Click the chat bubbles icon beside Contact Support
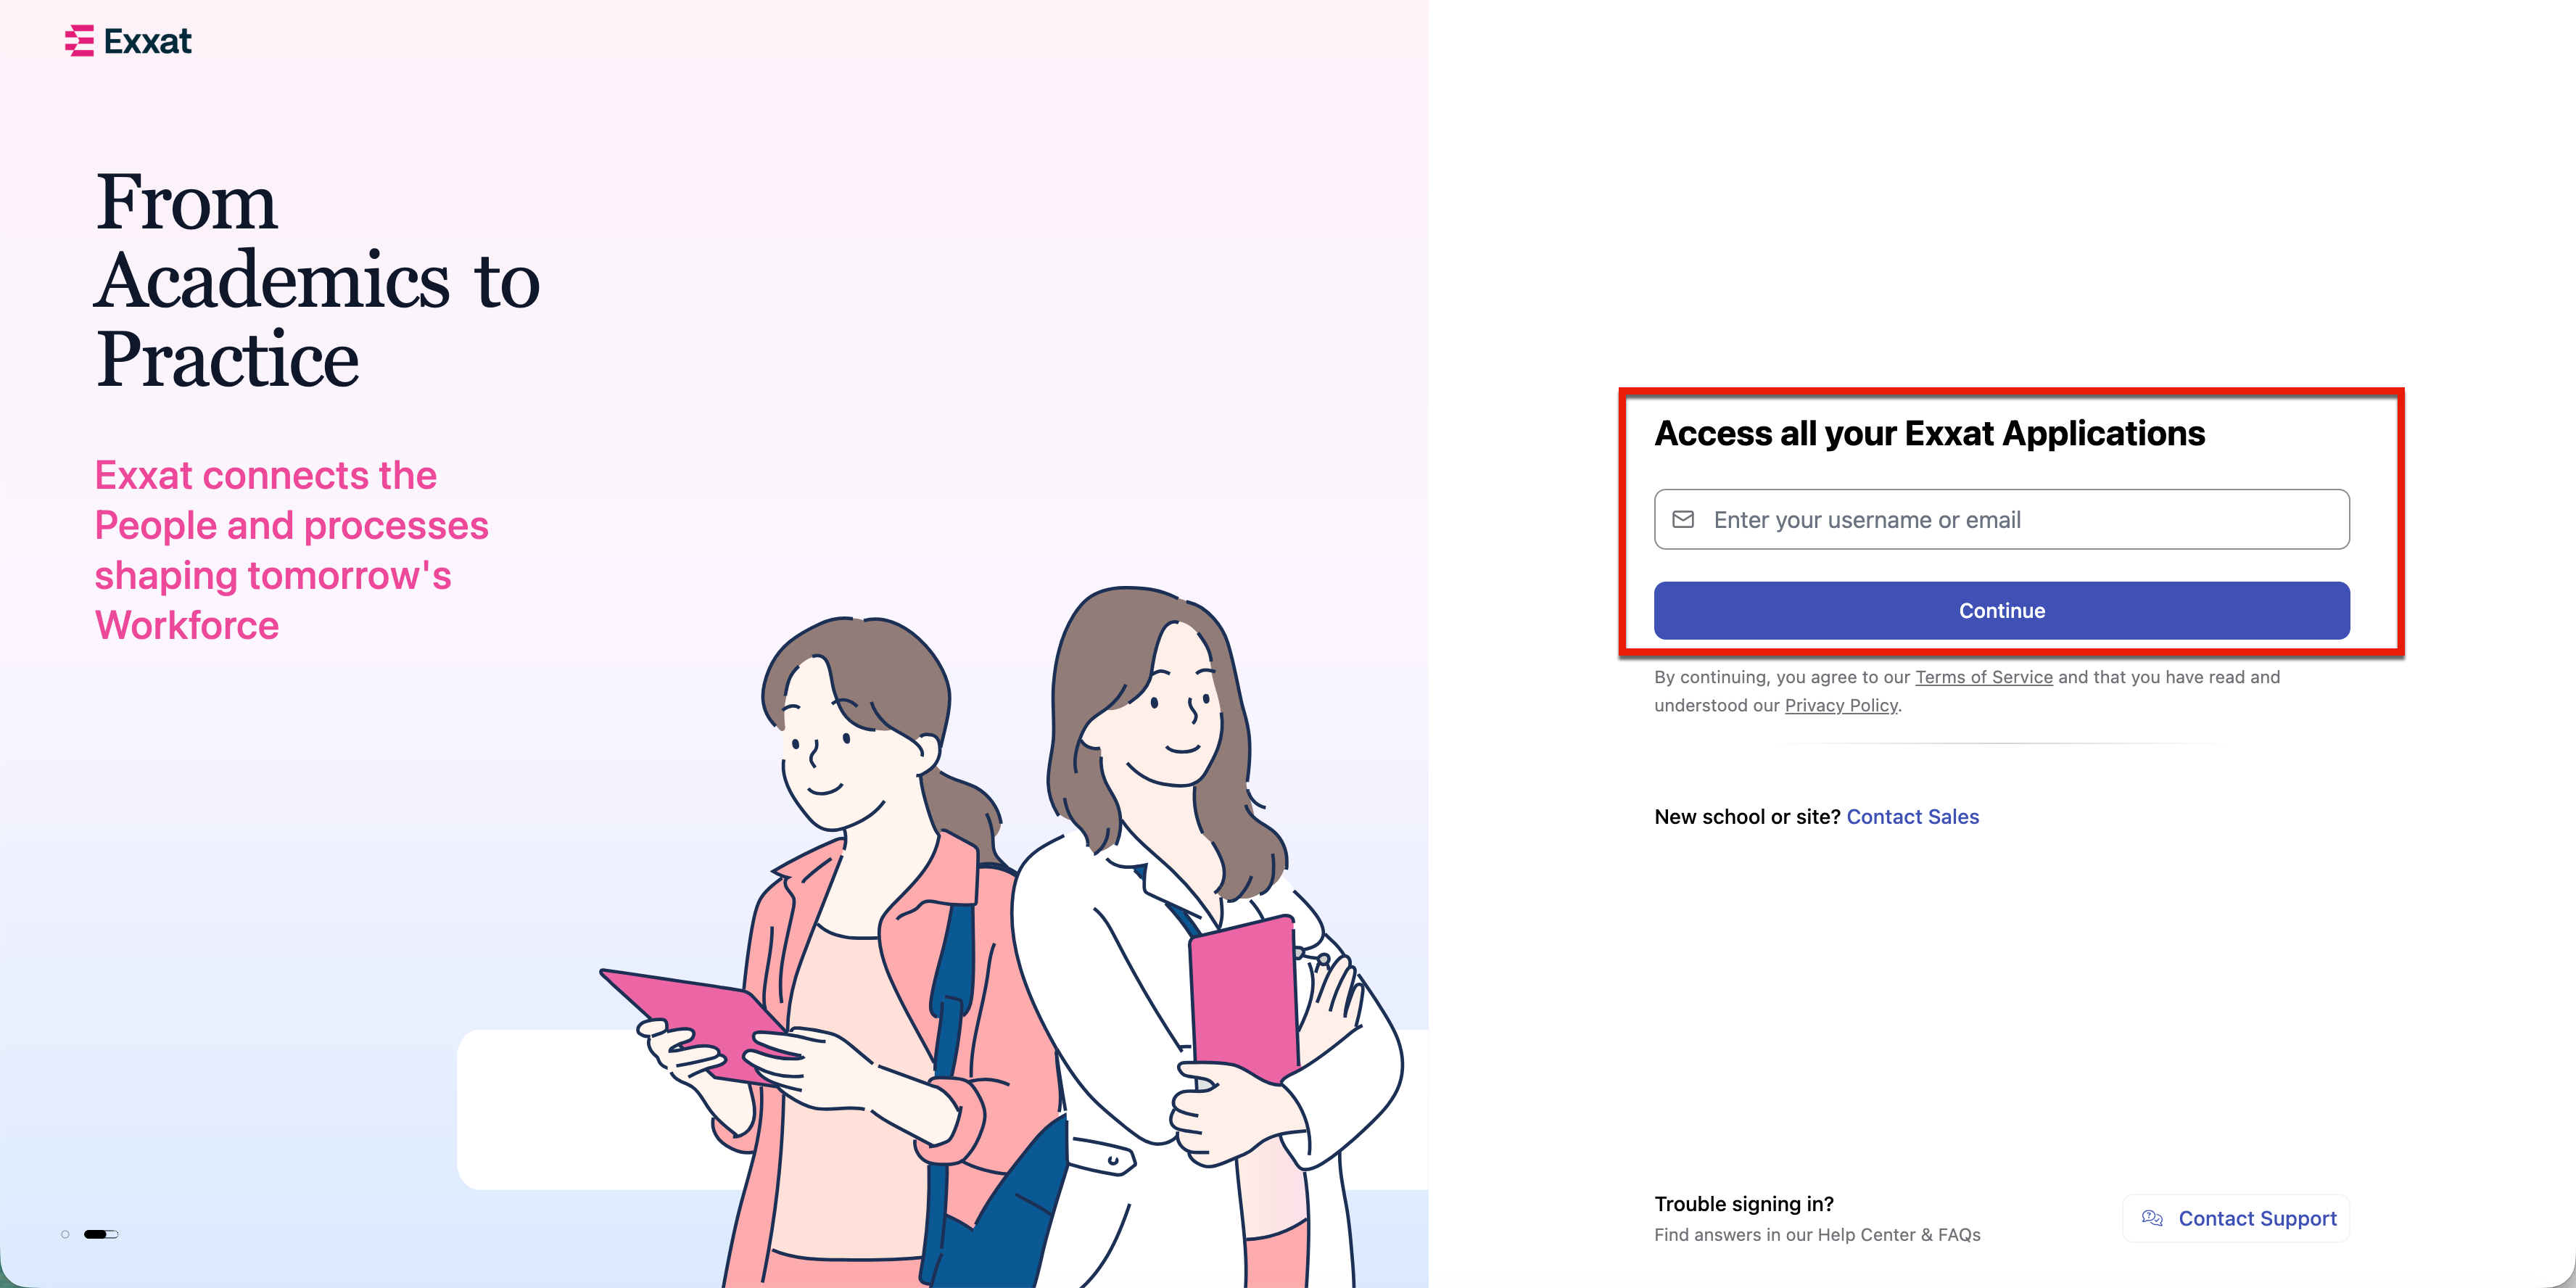Image resolution: width=2576 pixels, height=1288 pixels. pyautogui.click(x=2152, y=1218)
